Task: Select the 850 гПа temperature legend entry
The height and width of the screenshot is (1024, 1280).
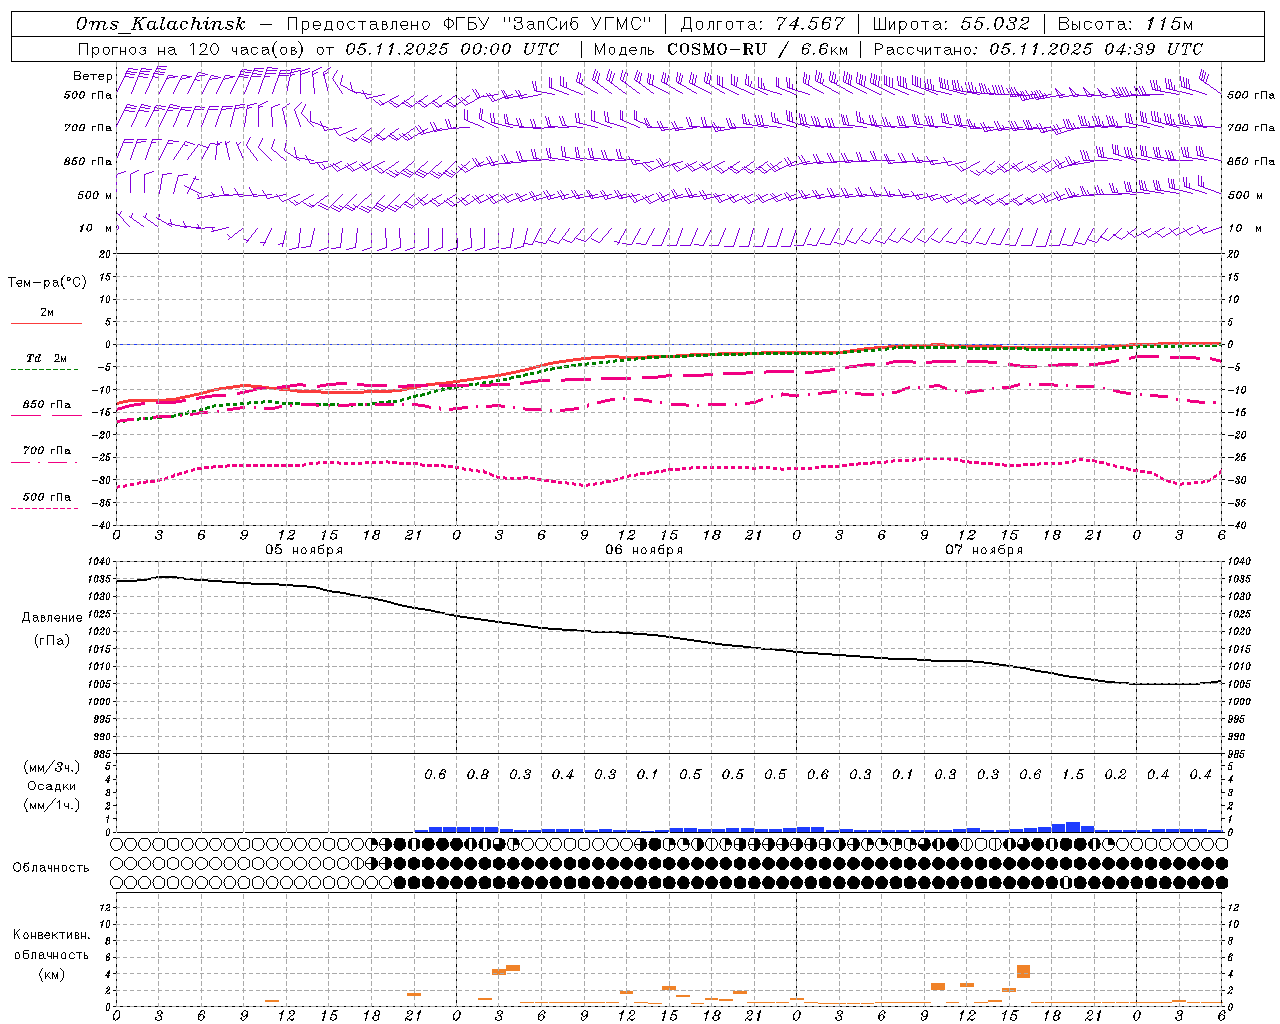Action: tap(47, 405)
